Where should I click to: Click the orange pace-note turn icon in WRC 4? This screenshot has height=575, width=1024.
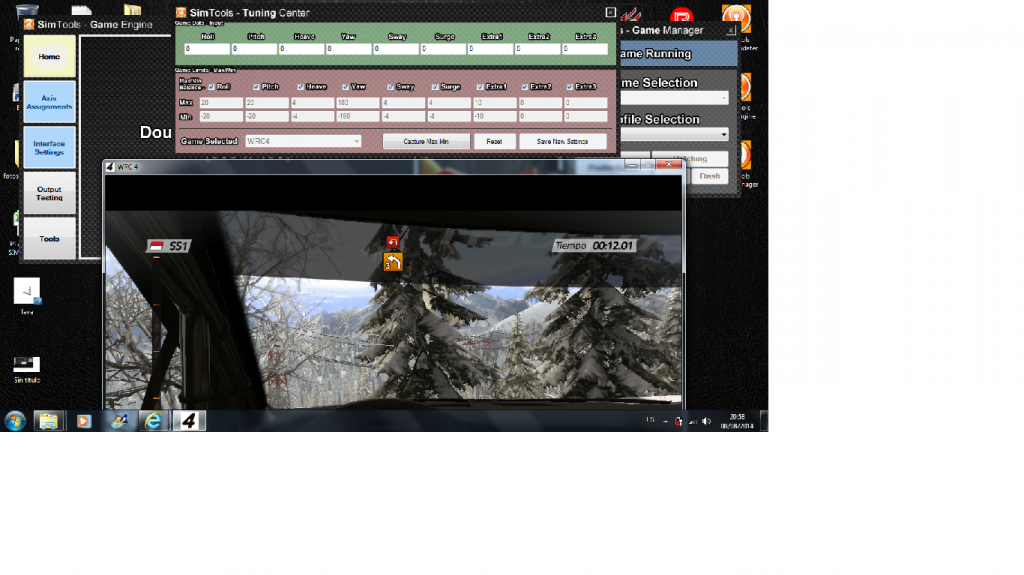392,262
